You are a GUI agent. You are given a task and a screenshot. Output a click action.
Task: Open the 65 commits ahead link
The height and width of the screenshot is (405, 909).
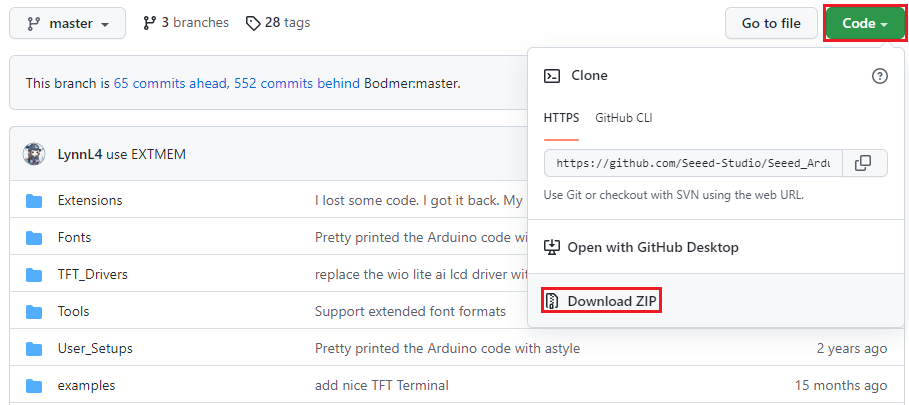pos(170,83)
